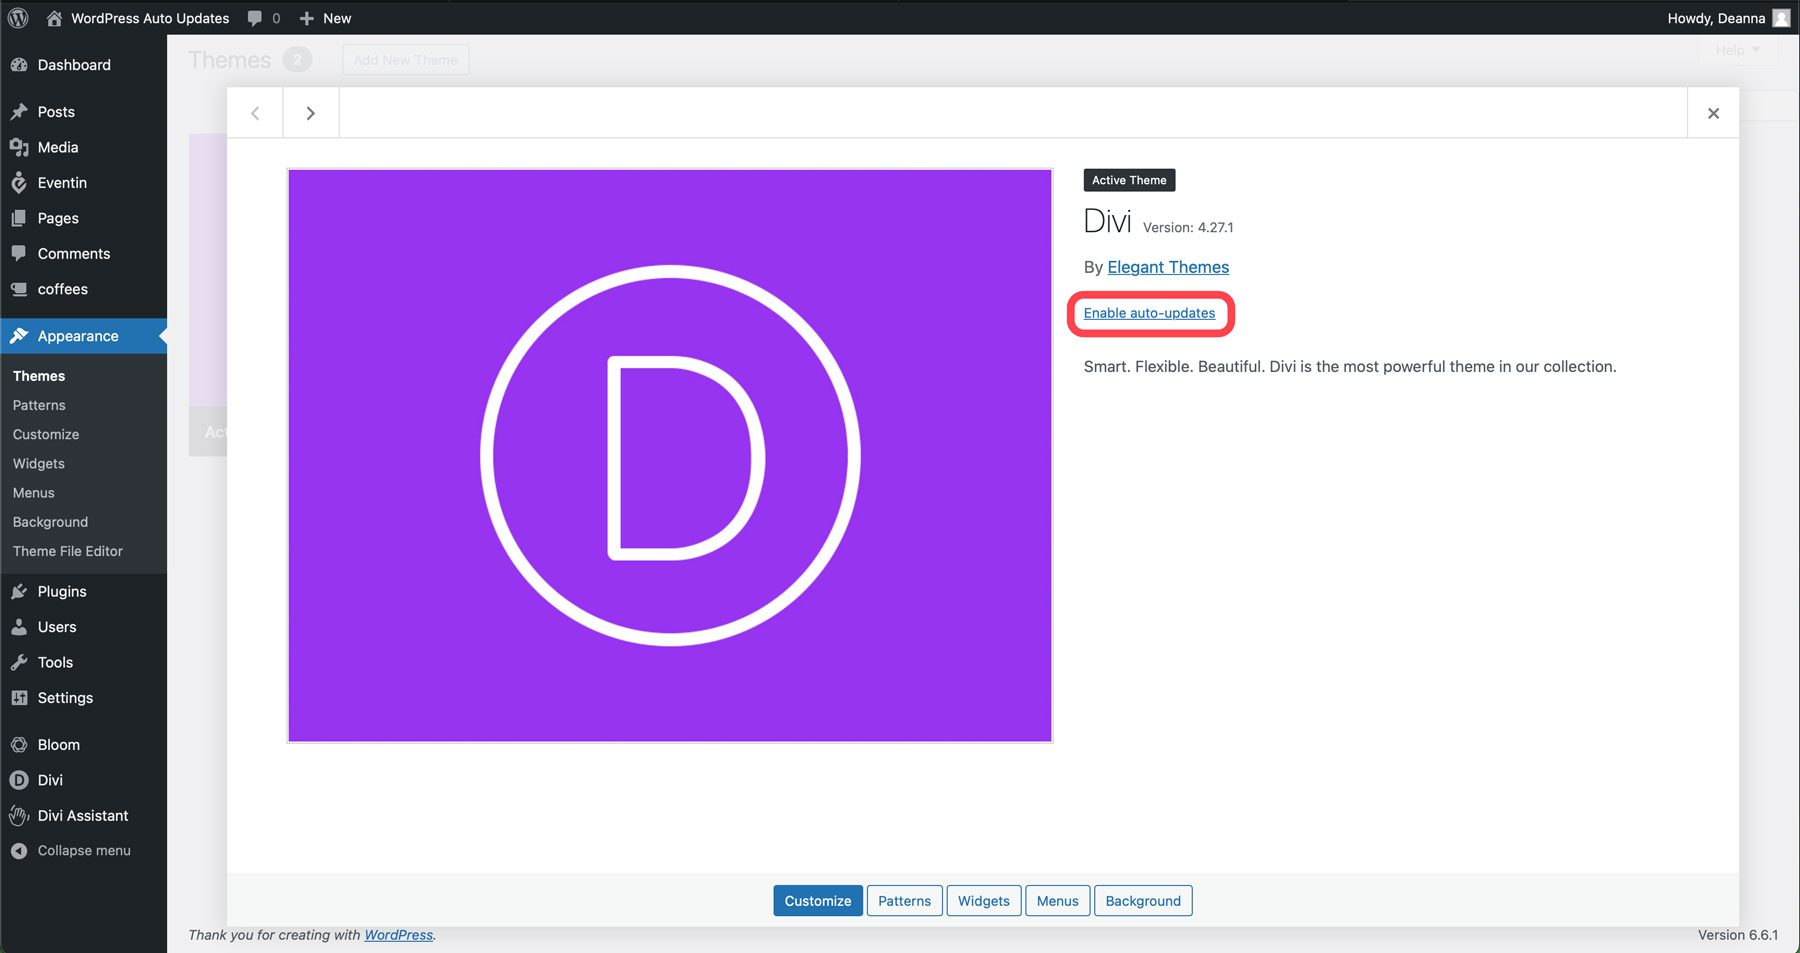
Task: Select Widgets under Appearance submenu
Action: click(x=39, y=464)
